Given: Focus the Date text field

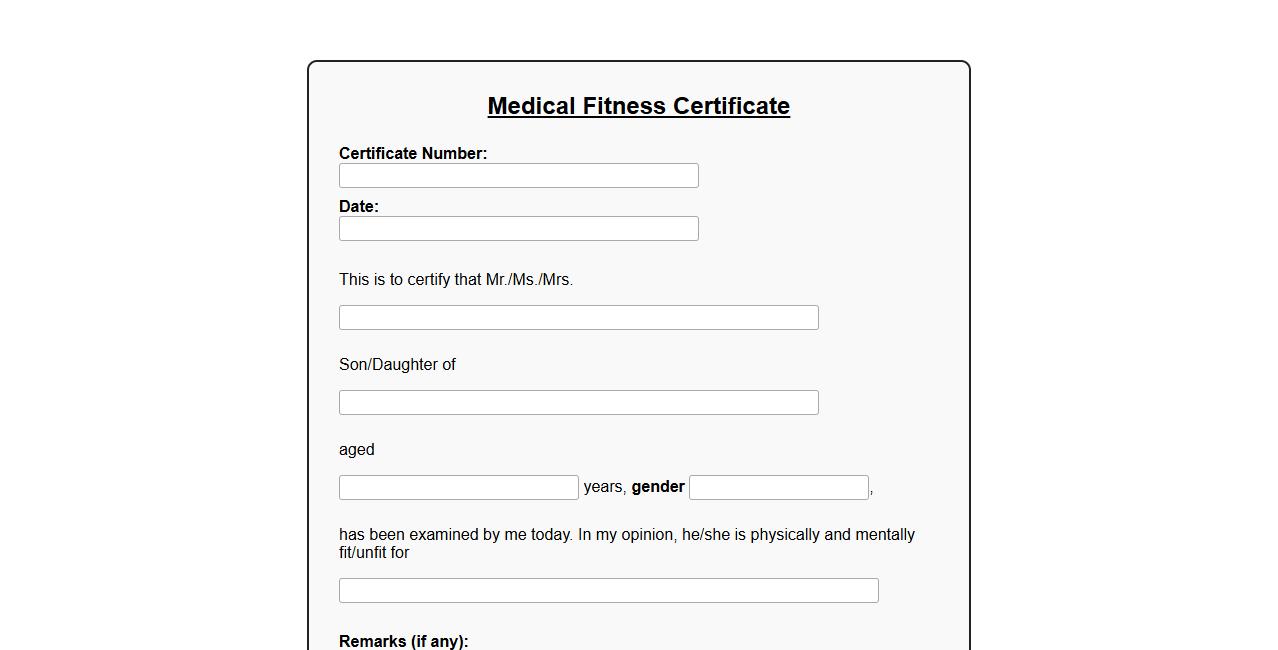Looking at the screenshot, I should click(518, 229).
